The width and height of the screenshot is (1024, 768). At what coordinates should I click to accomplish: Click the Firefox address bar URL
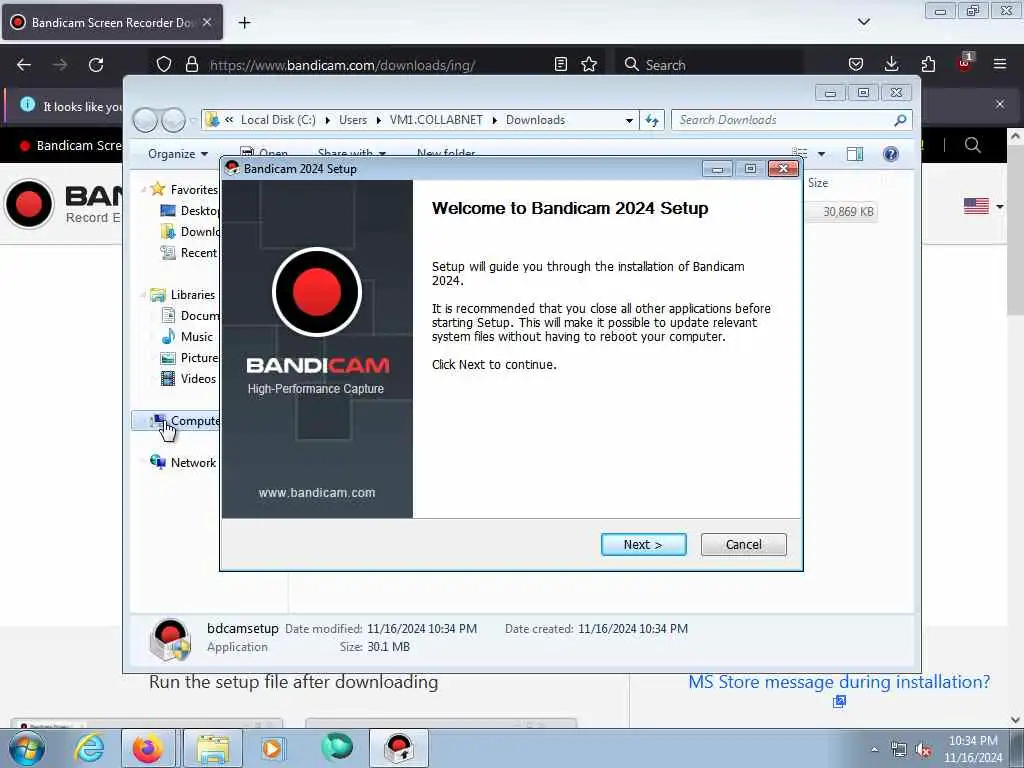[x=342, y=65]
